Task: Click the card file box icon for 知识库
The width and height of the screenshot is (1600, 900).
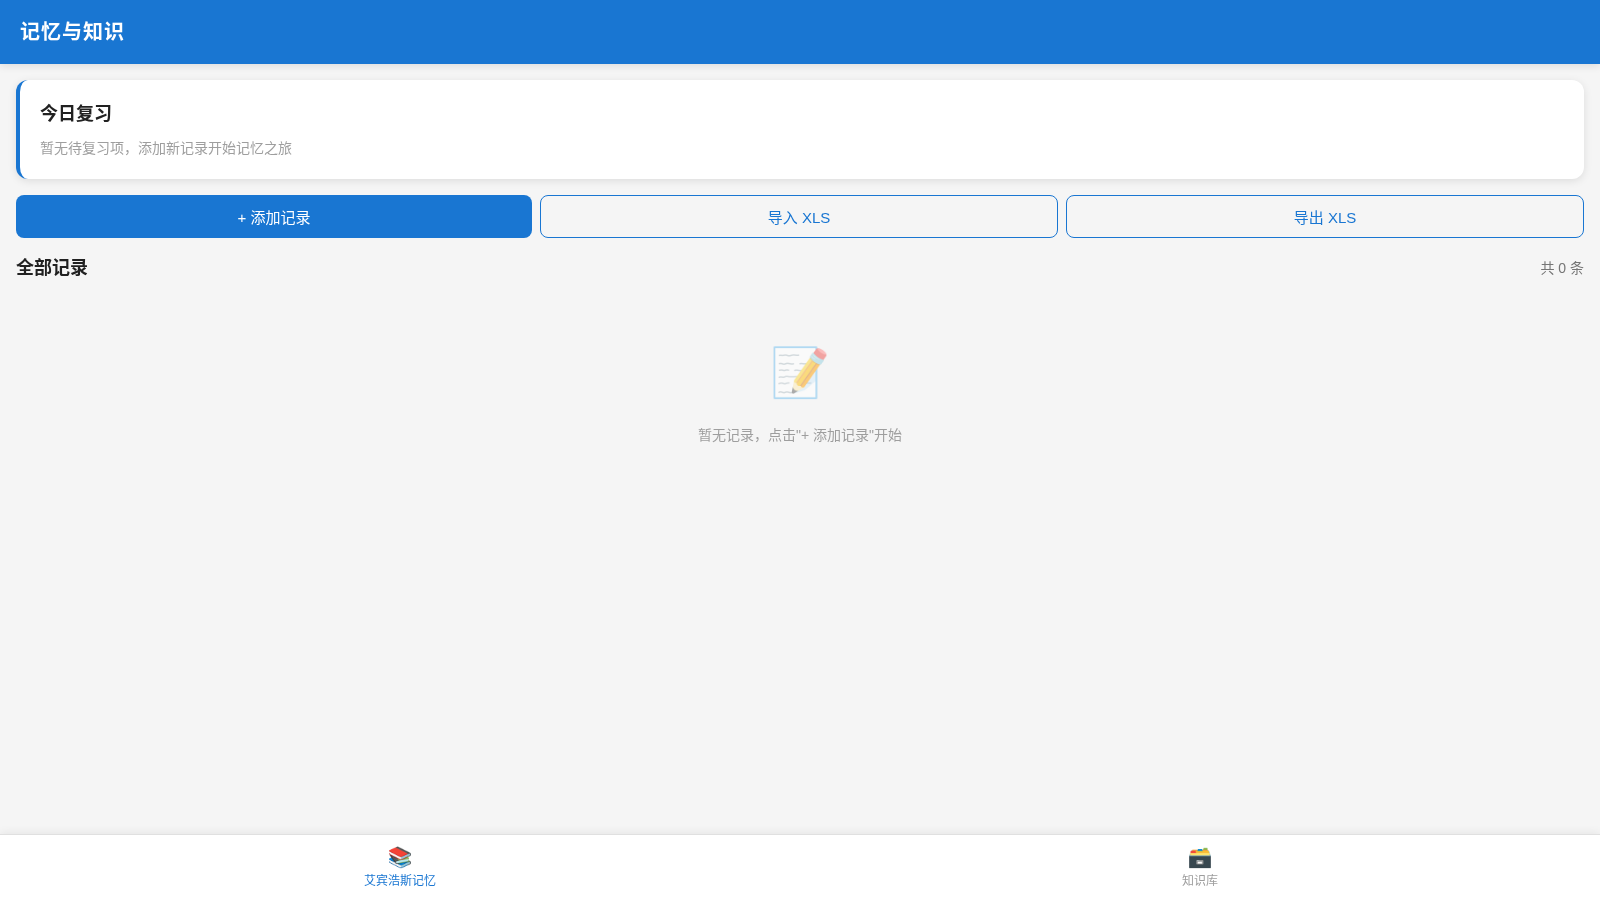Action: 1200,857
